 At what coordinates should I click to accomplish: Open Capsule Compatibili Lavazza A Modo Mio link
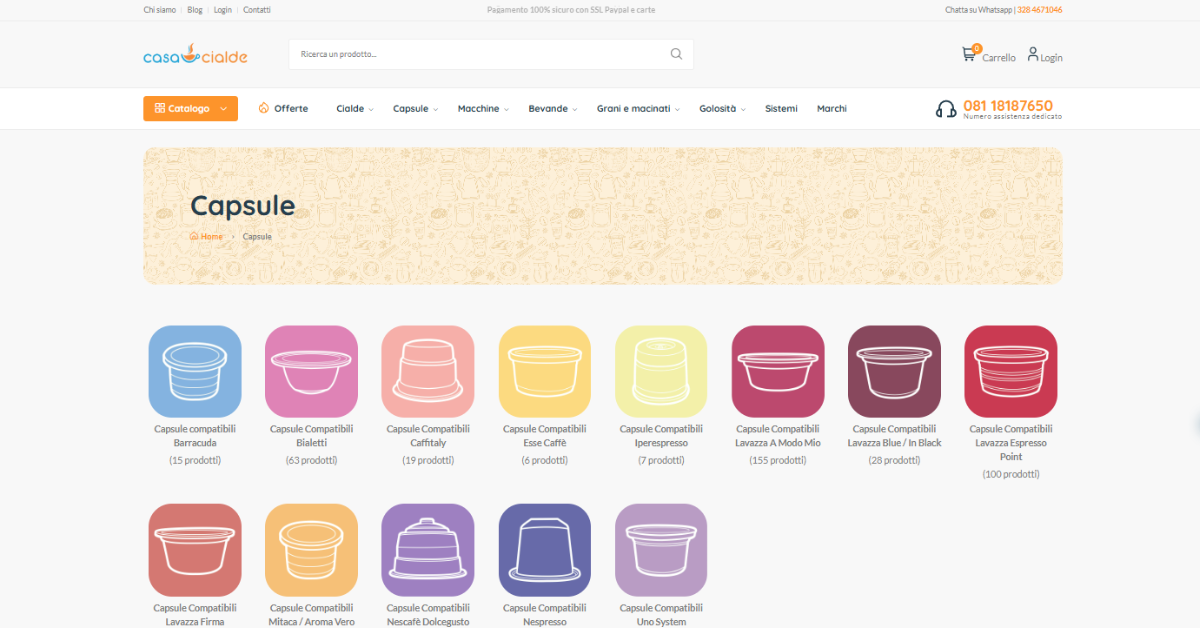(x=778, y=436)
